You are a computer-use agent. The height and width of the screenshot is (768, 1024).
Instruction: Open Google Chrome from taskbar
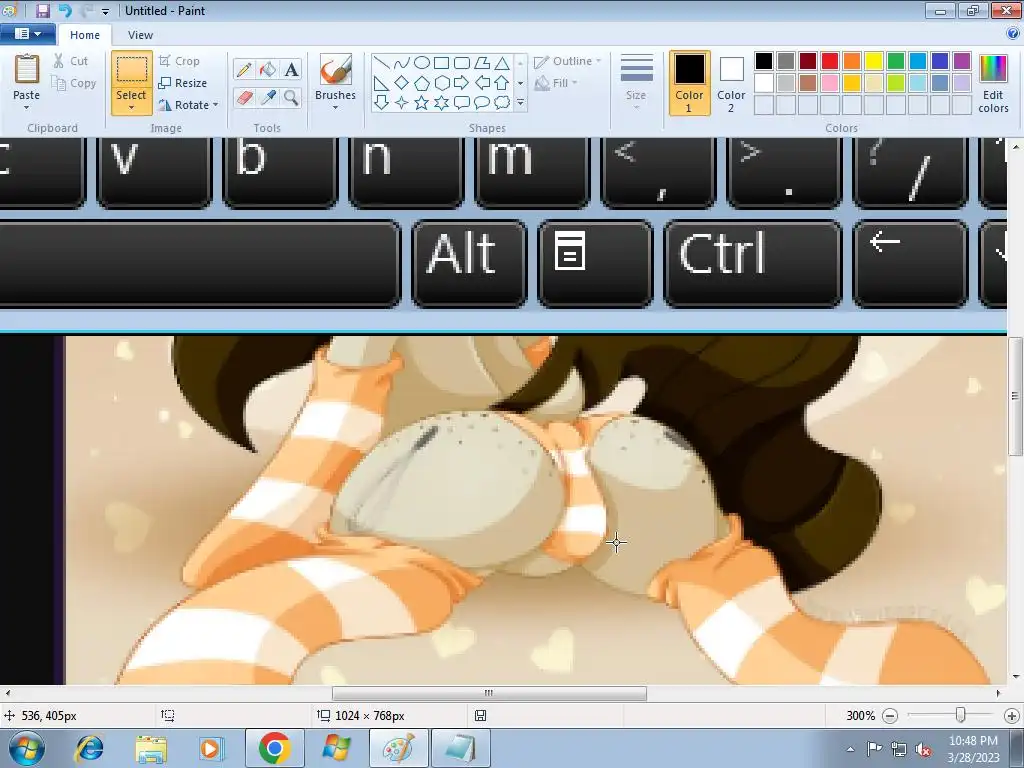274,748
